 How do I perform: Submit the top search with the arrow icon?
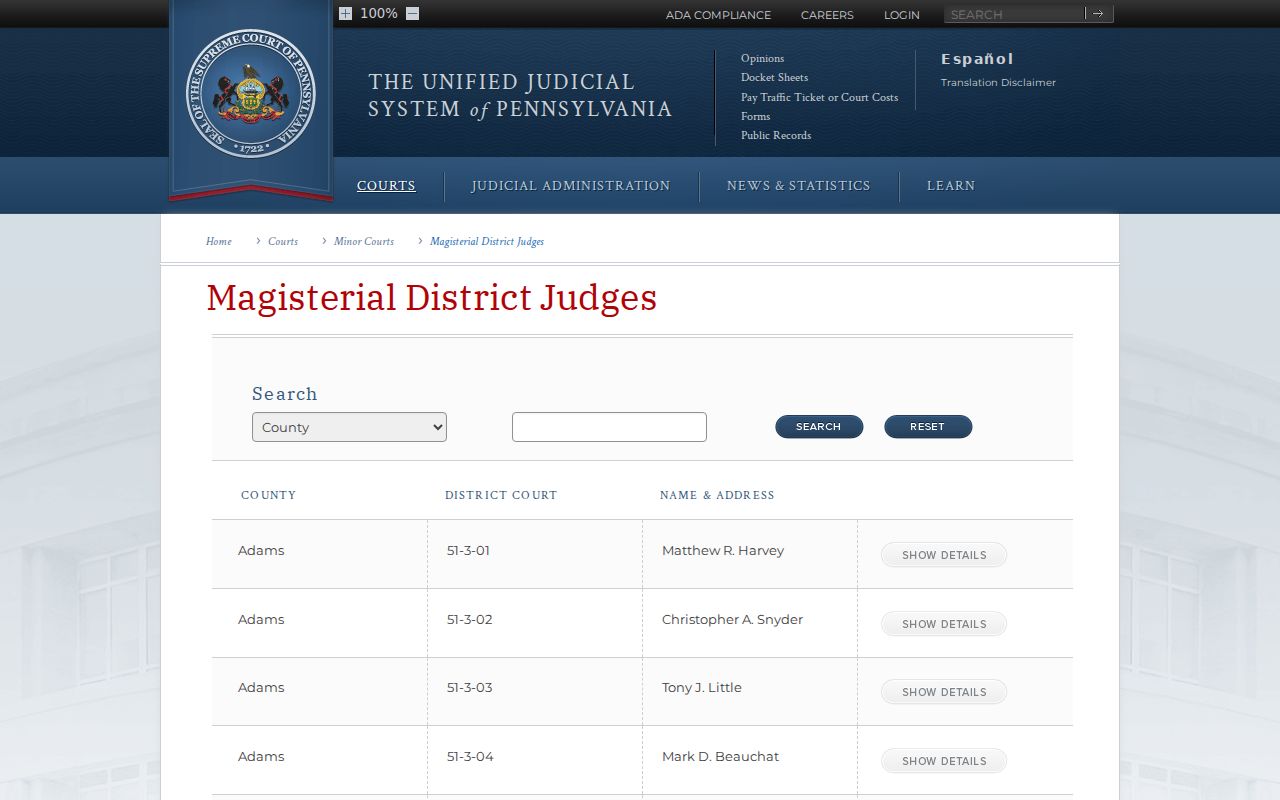(x=1098, y=14)
